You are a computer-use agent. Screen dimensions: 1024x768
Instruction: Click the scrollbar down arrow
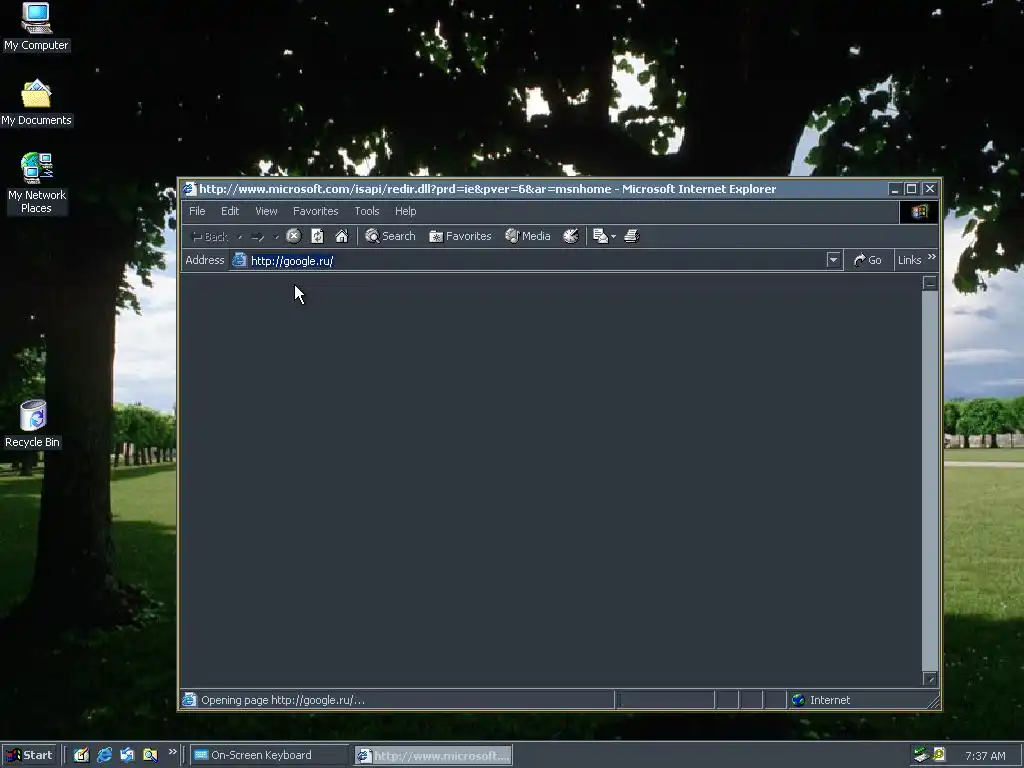point(930,679)
